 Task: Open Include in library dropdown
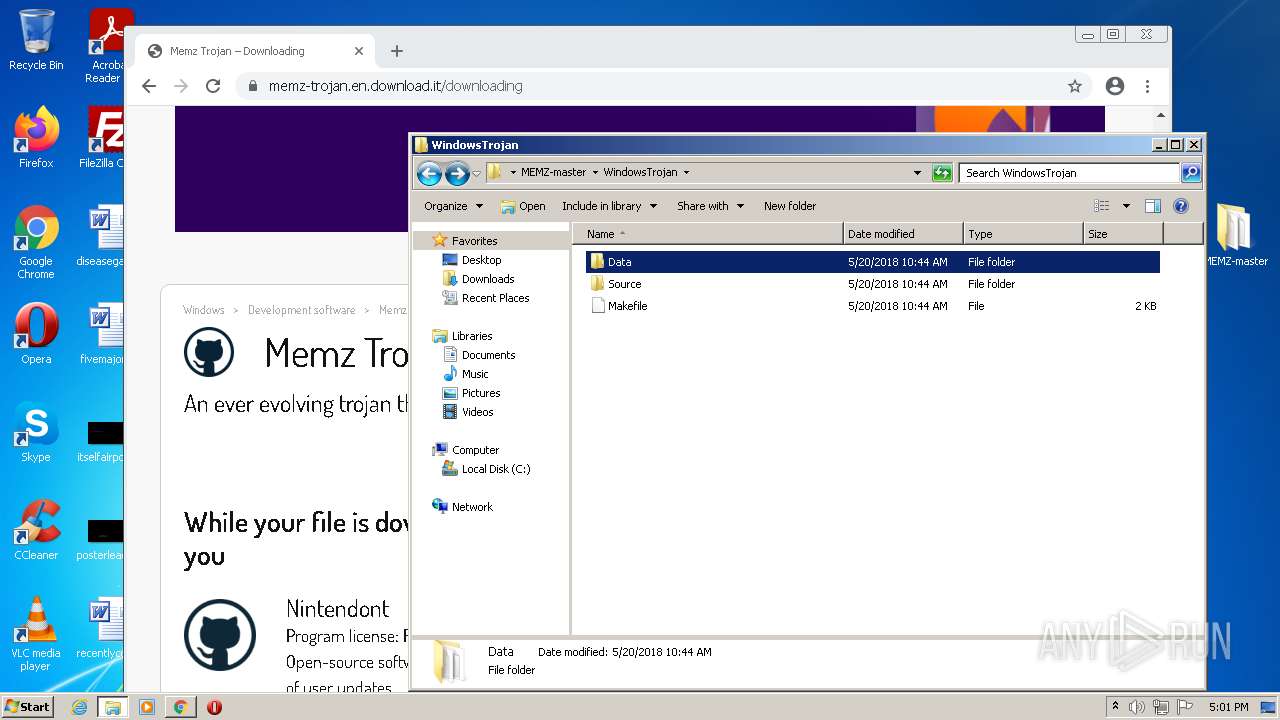click(x=609, y=206)
